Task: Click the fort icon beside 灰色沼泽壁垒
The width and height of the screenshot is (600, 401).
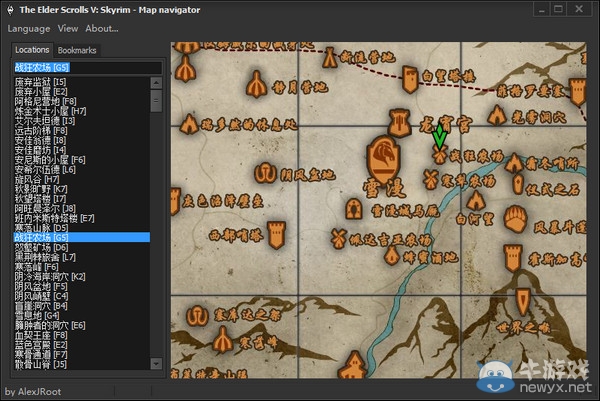Action: (x=175, y=201)
